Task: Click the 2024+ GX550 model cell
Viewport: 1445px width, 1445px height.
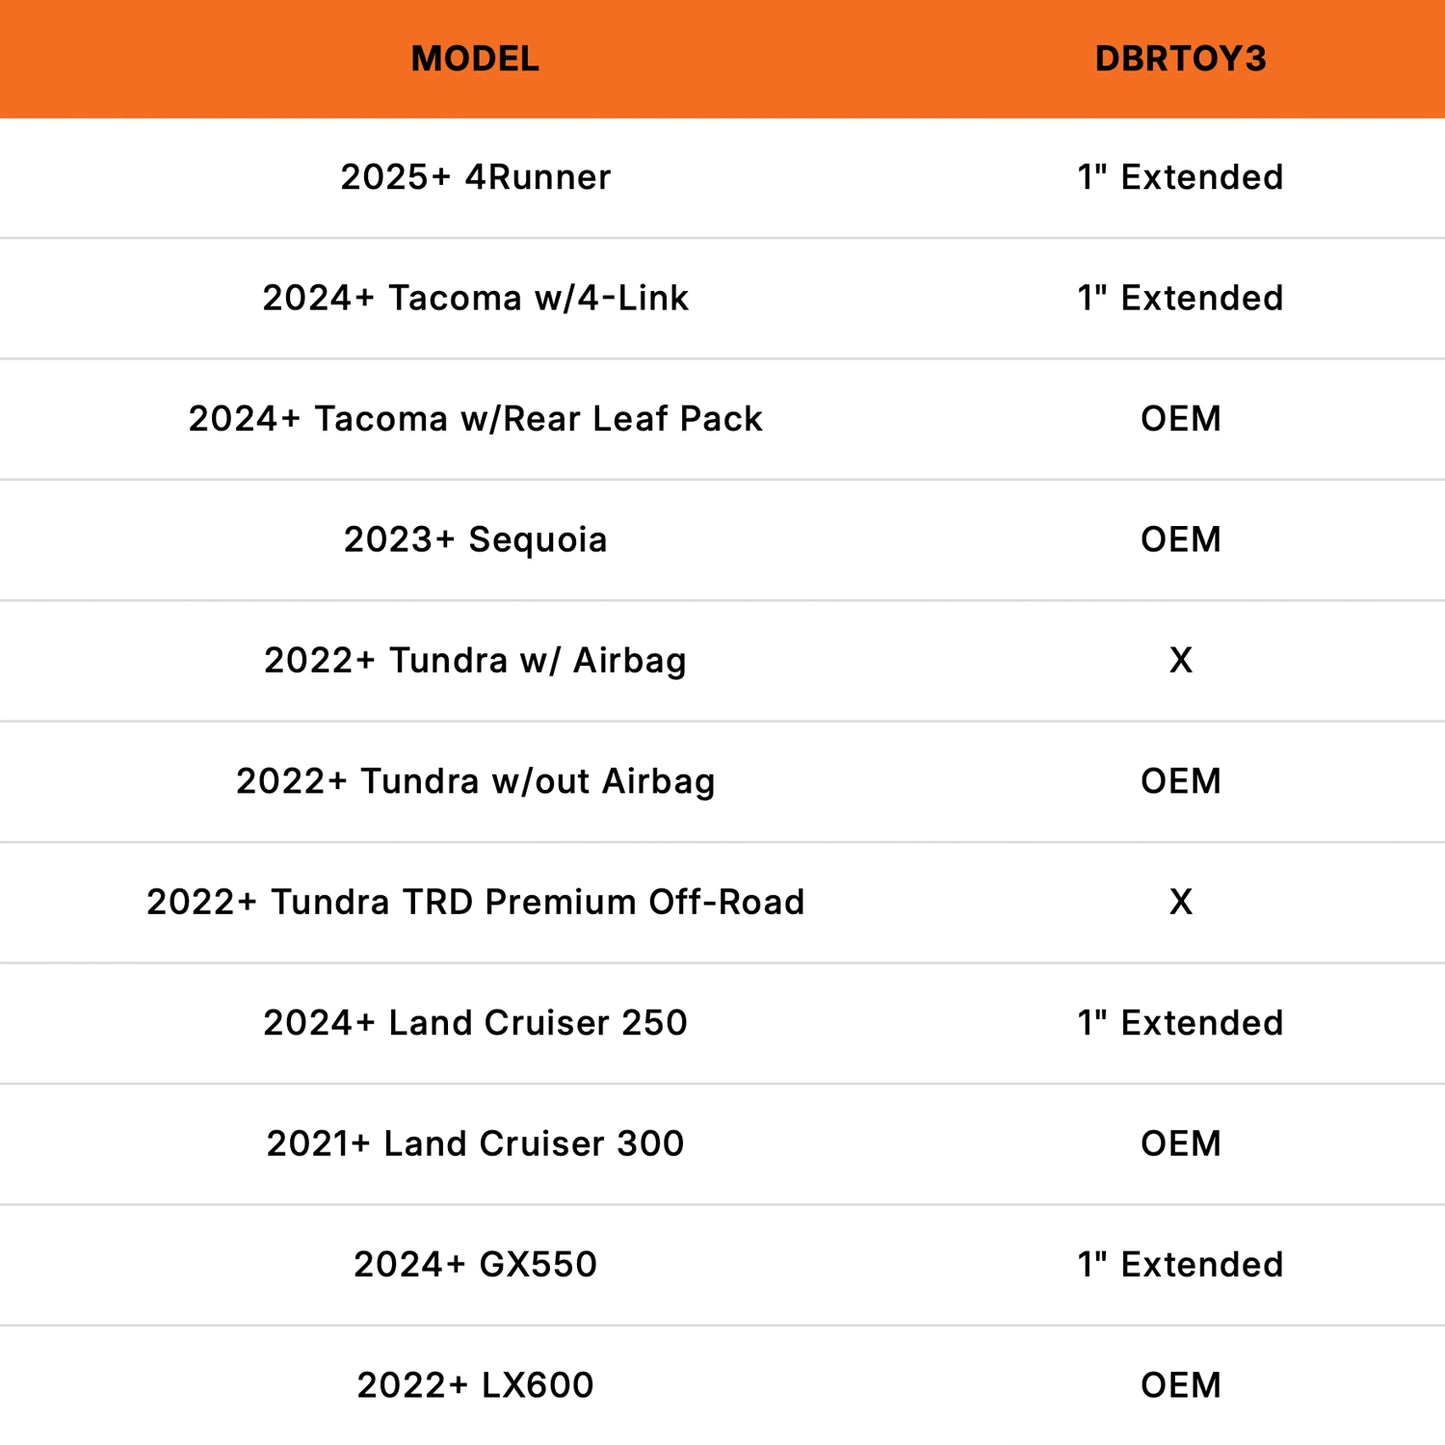Action: 475,1265
